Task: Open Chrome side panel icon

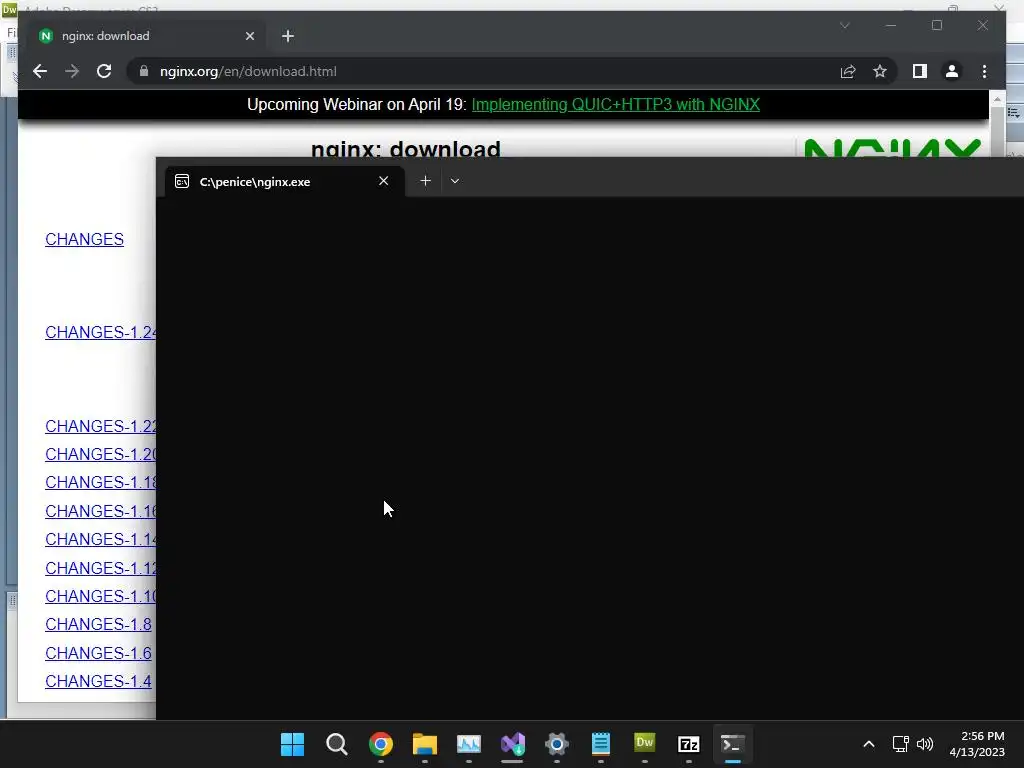Action: [x=920, y=71]
